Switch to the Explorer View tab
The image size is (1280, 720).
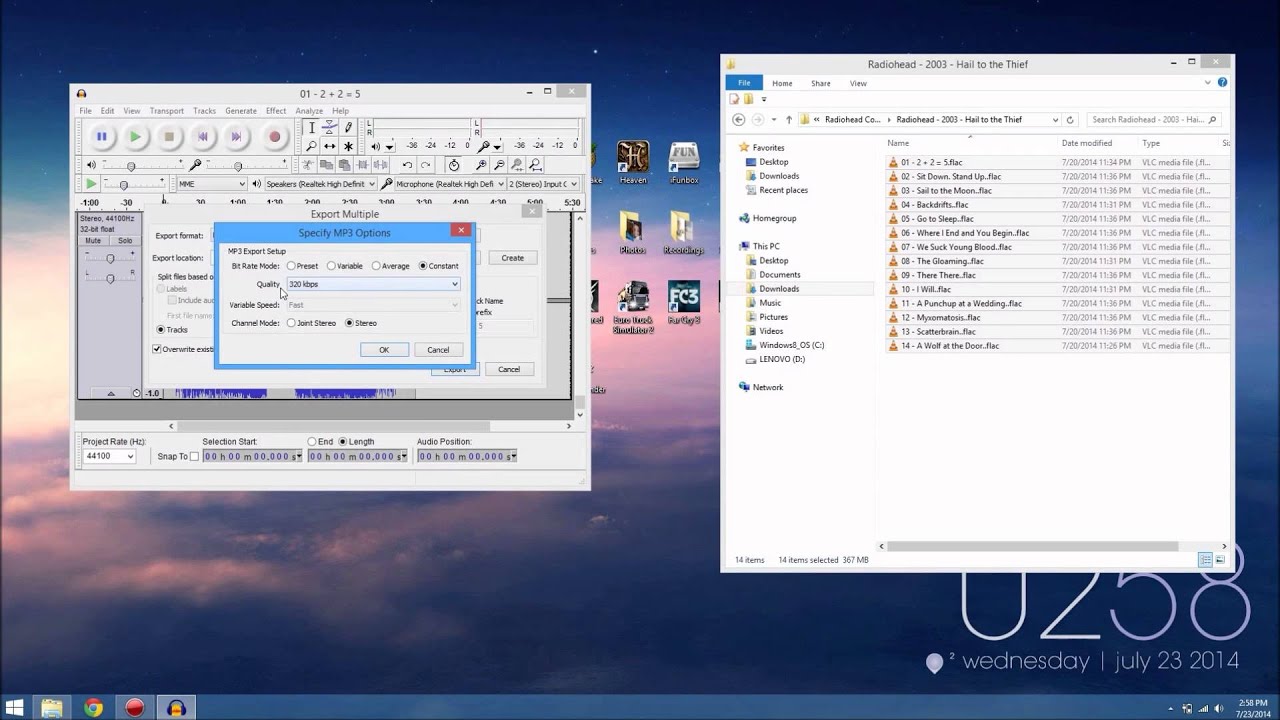click(859, 84)
